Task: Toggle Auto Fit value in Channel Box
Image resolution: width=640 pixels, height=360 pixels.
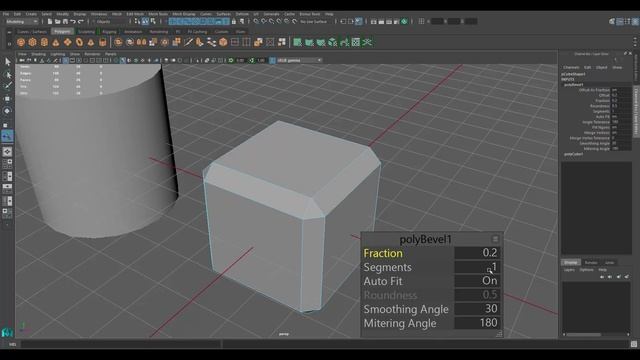Action: click(621, 117)
